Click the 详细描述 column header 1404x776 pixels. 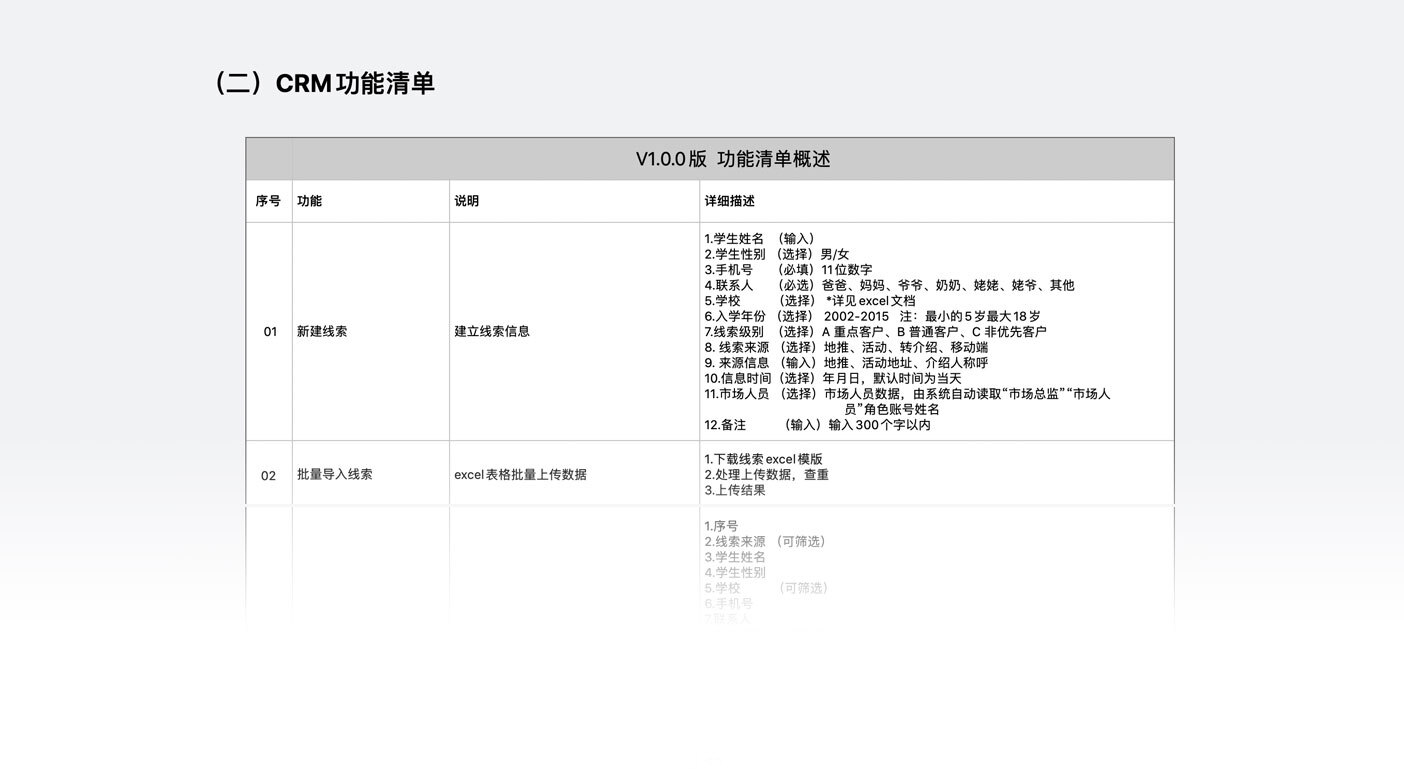click(x=730, y=201)
